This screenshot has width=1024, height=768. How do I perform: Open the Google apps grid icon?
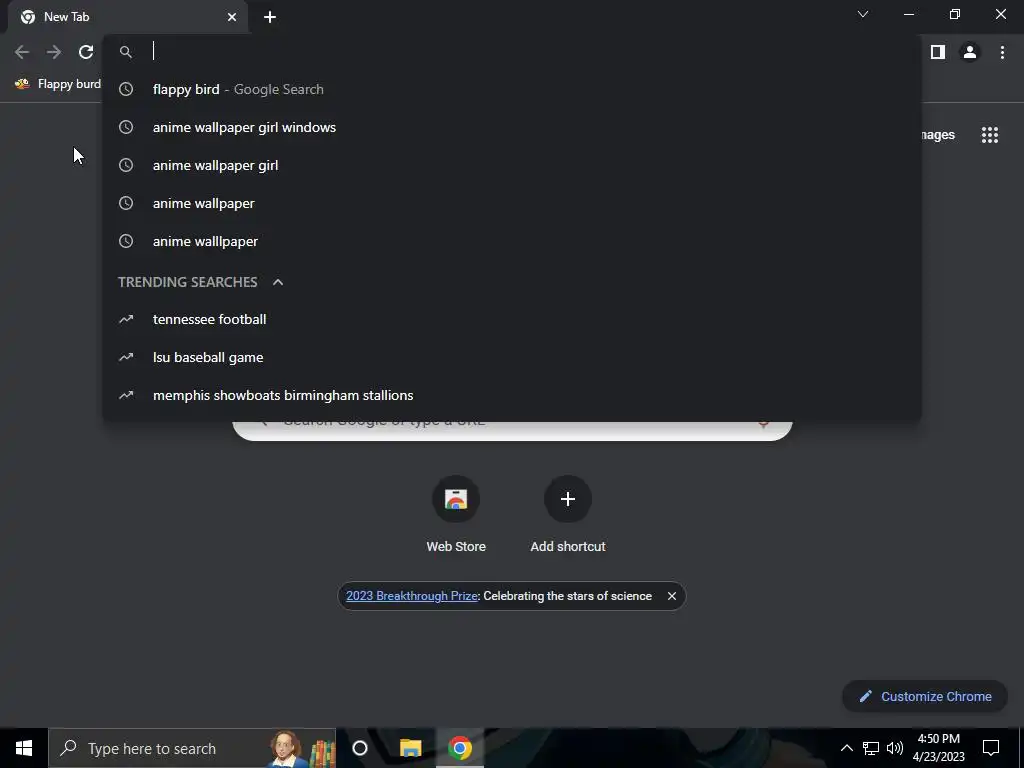pos(990,135)
